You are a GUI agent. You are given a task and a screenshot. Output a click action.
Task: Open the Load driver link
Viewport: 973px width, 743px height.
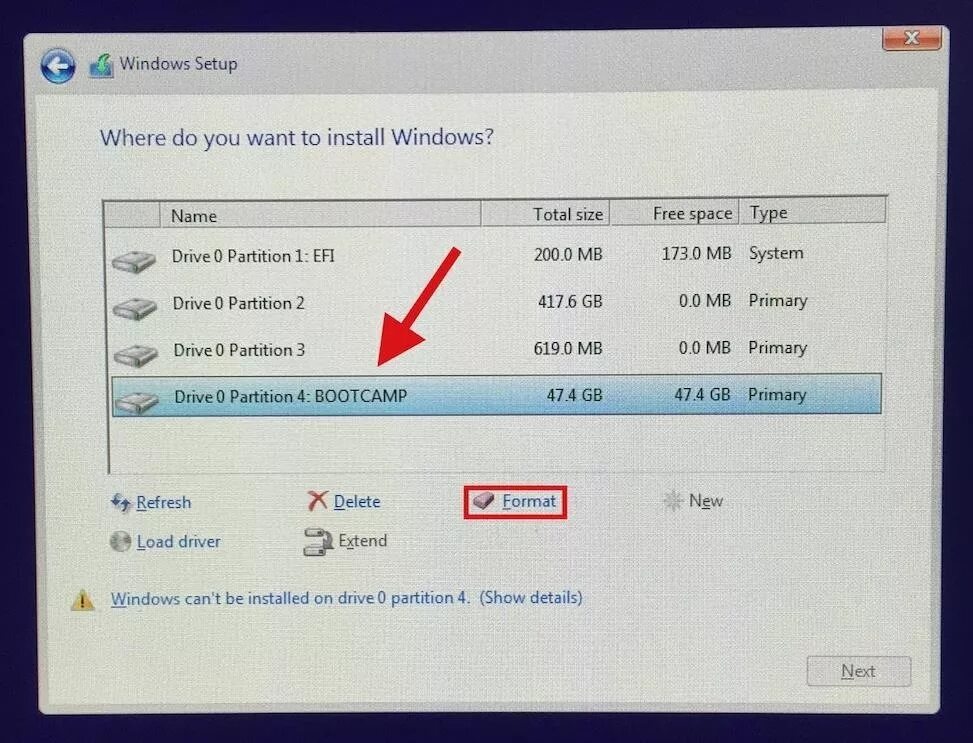click(x=179, y=542)
